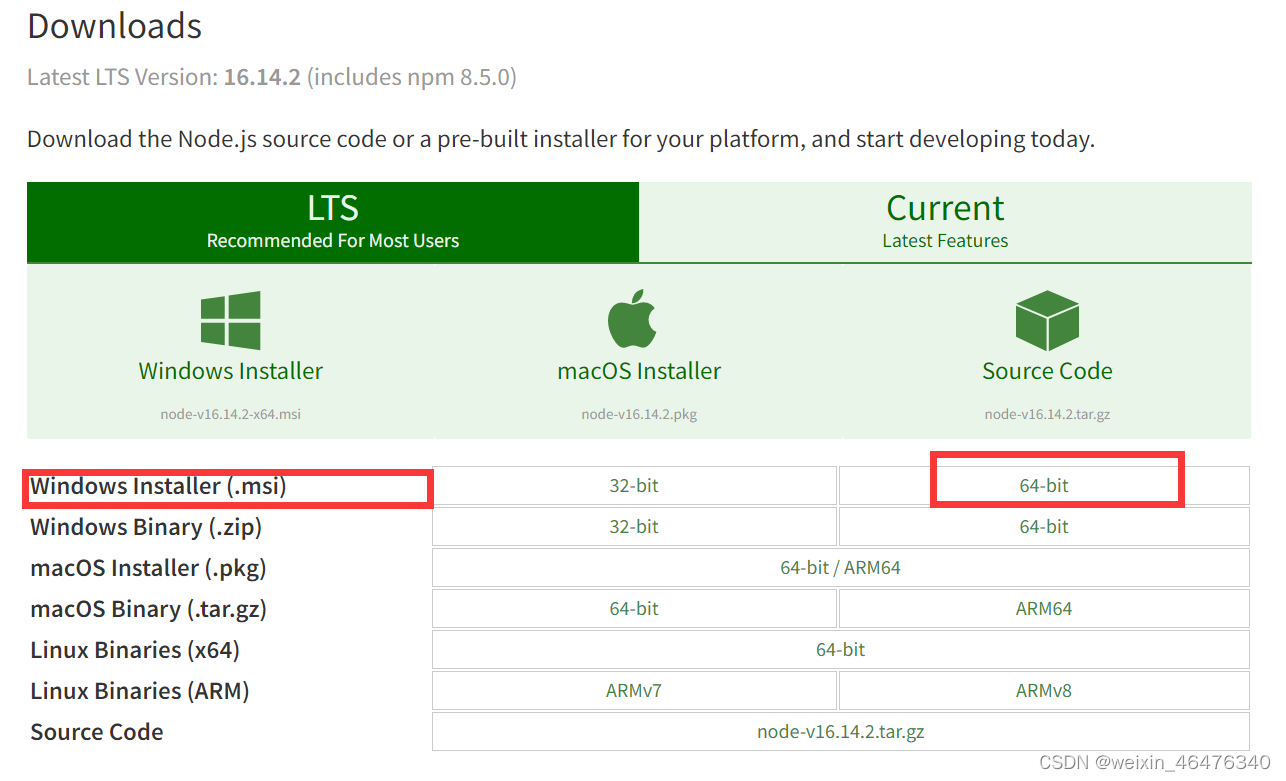This screenshot has width=1286, height=781.
Task: Switch to the Current tab
Action: point(945,222)
